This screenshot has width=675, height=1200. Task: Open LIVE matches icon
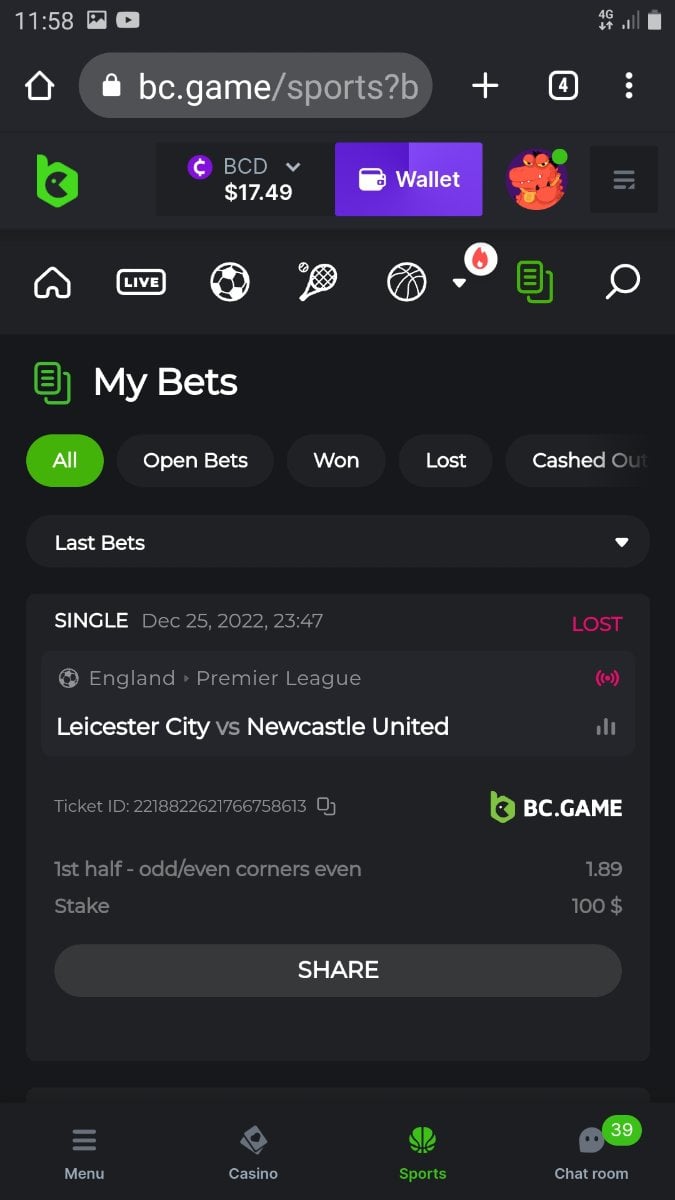click(141, 282)
